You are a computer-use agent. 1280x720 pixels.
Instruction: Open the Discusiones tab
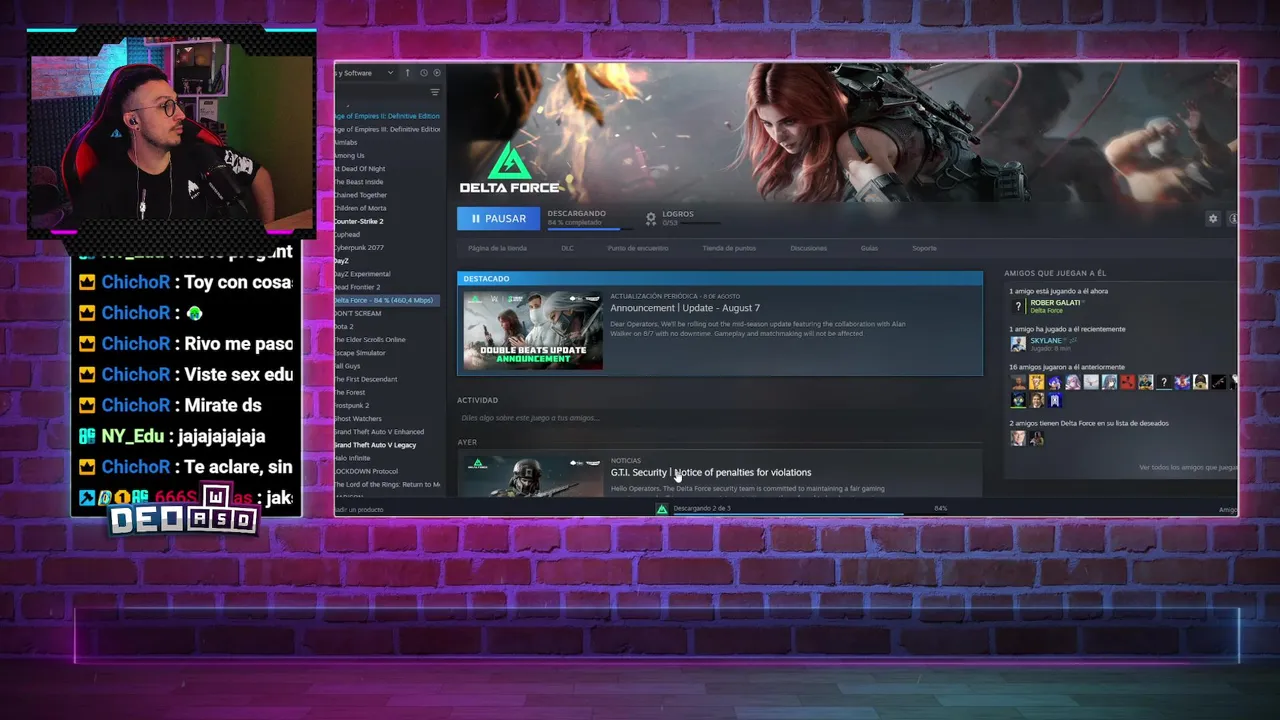[x=808, y=248]
